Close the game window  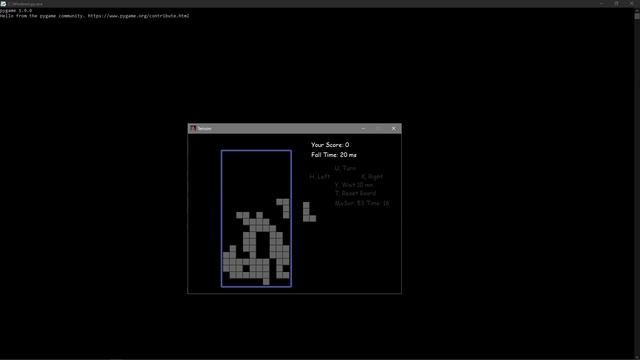(x=394, y=129)
